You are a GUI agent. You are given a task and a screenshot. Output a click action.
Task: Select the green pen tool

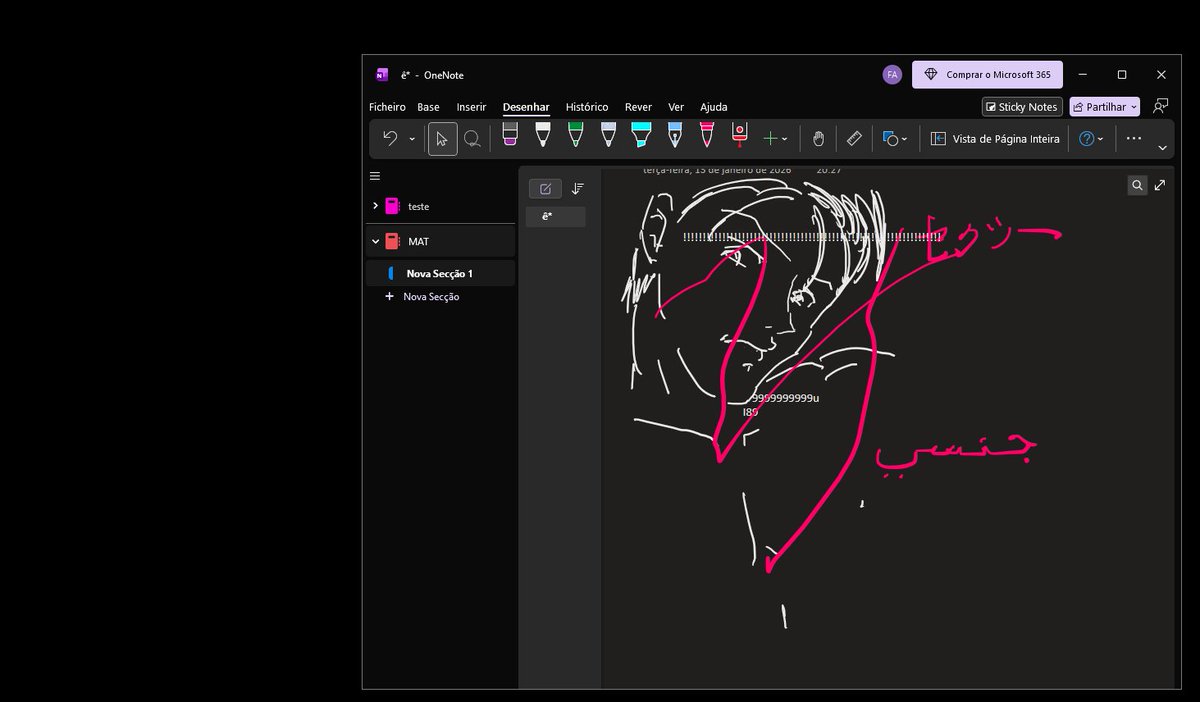click(x=576, y=135)
